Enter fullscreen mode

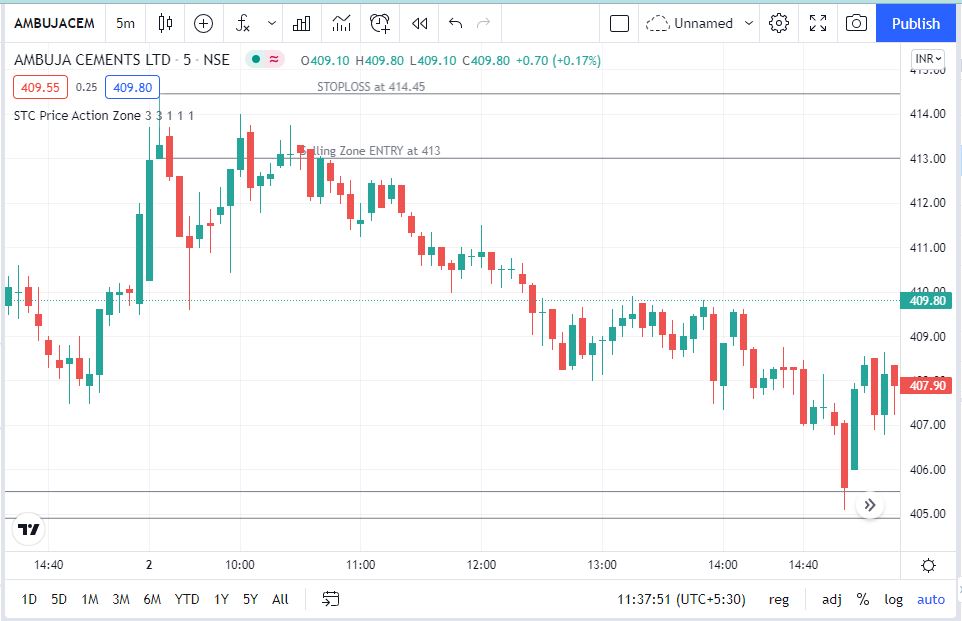(818, 23)
